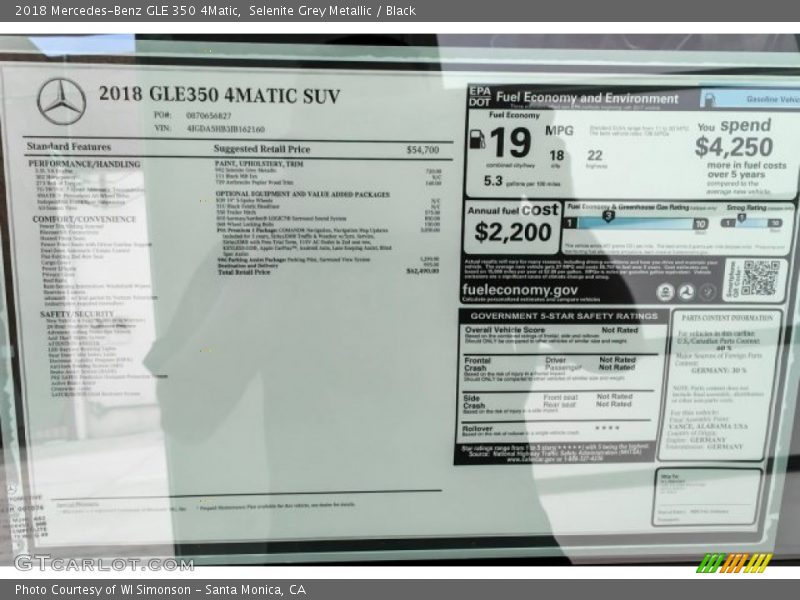This screenshot has height=600, width=800.
Task: Select the middle agency seal beside fueleconomy.gov
Action: coord(686,292)
